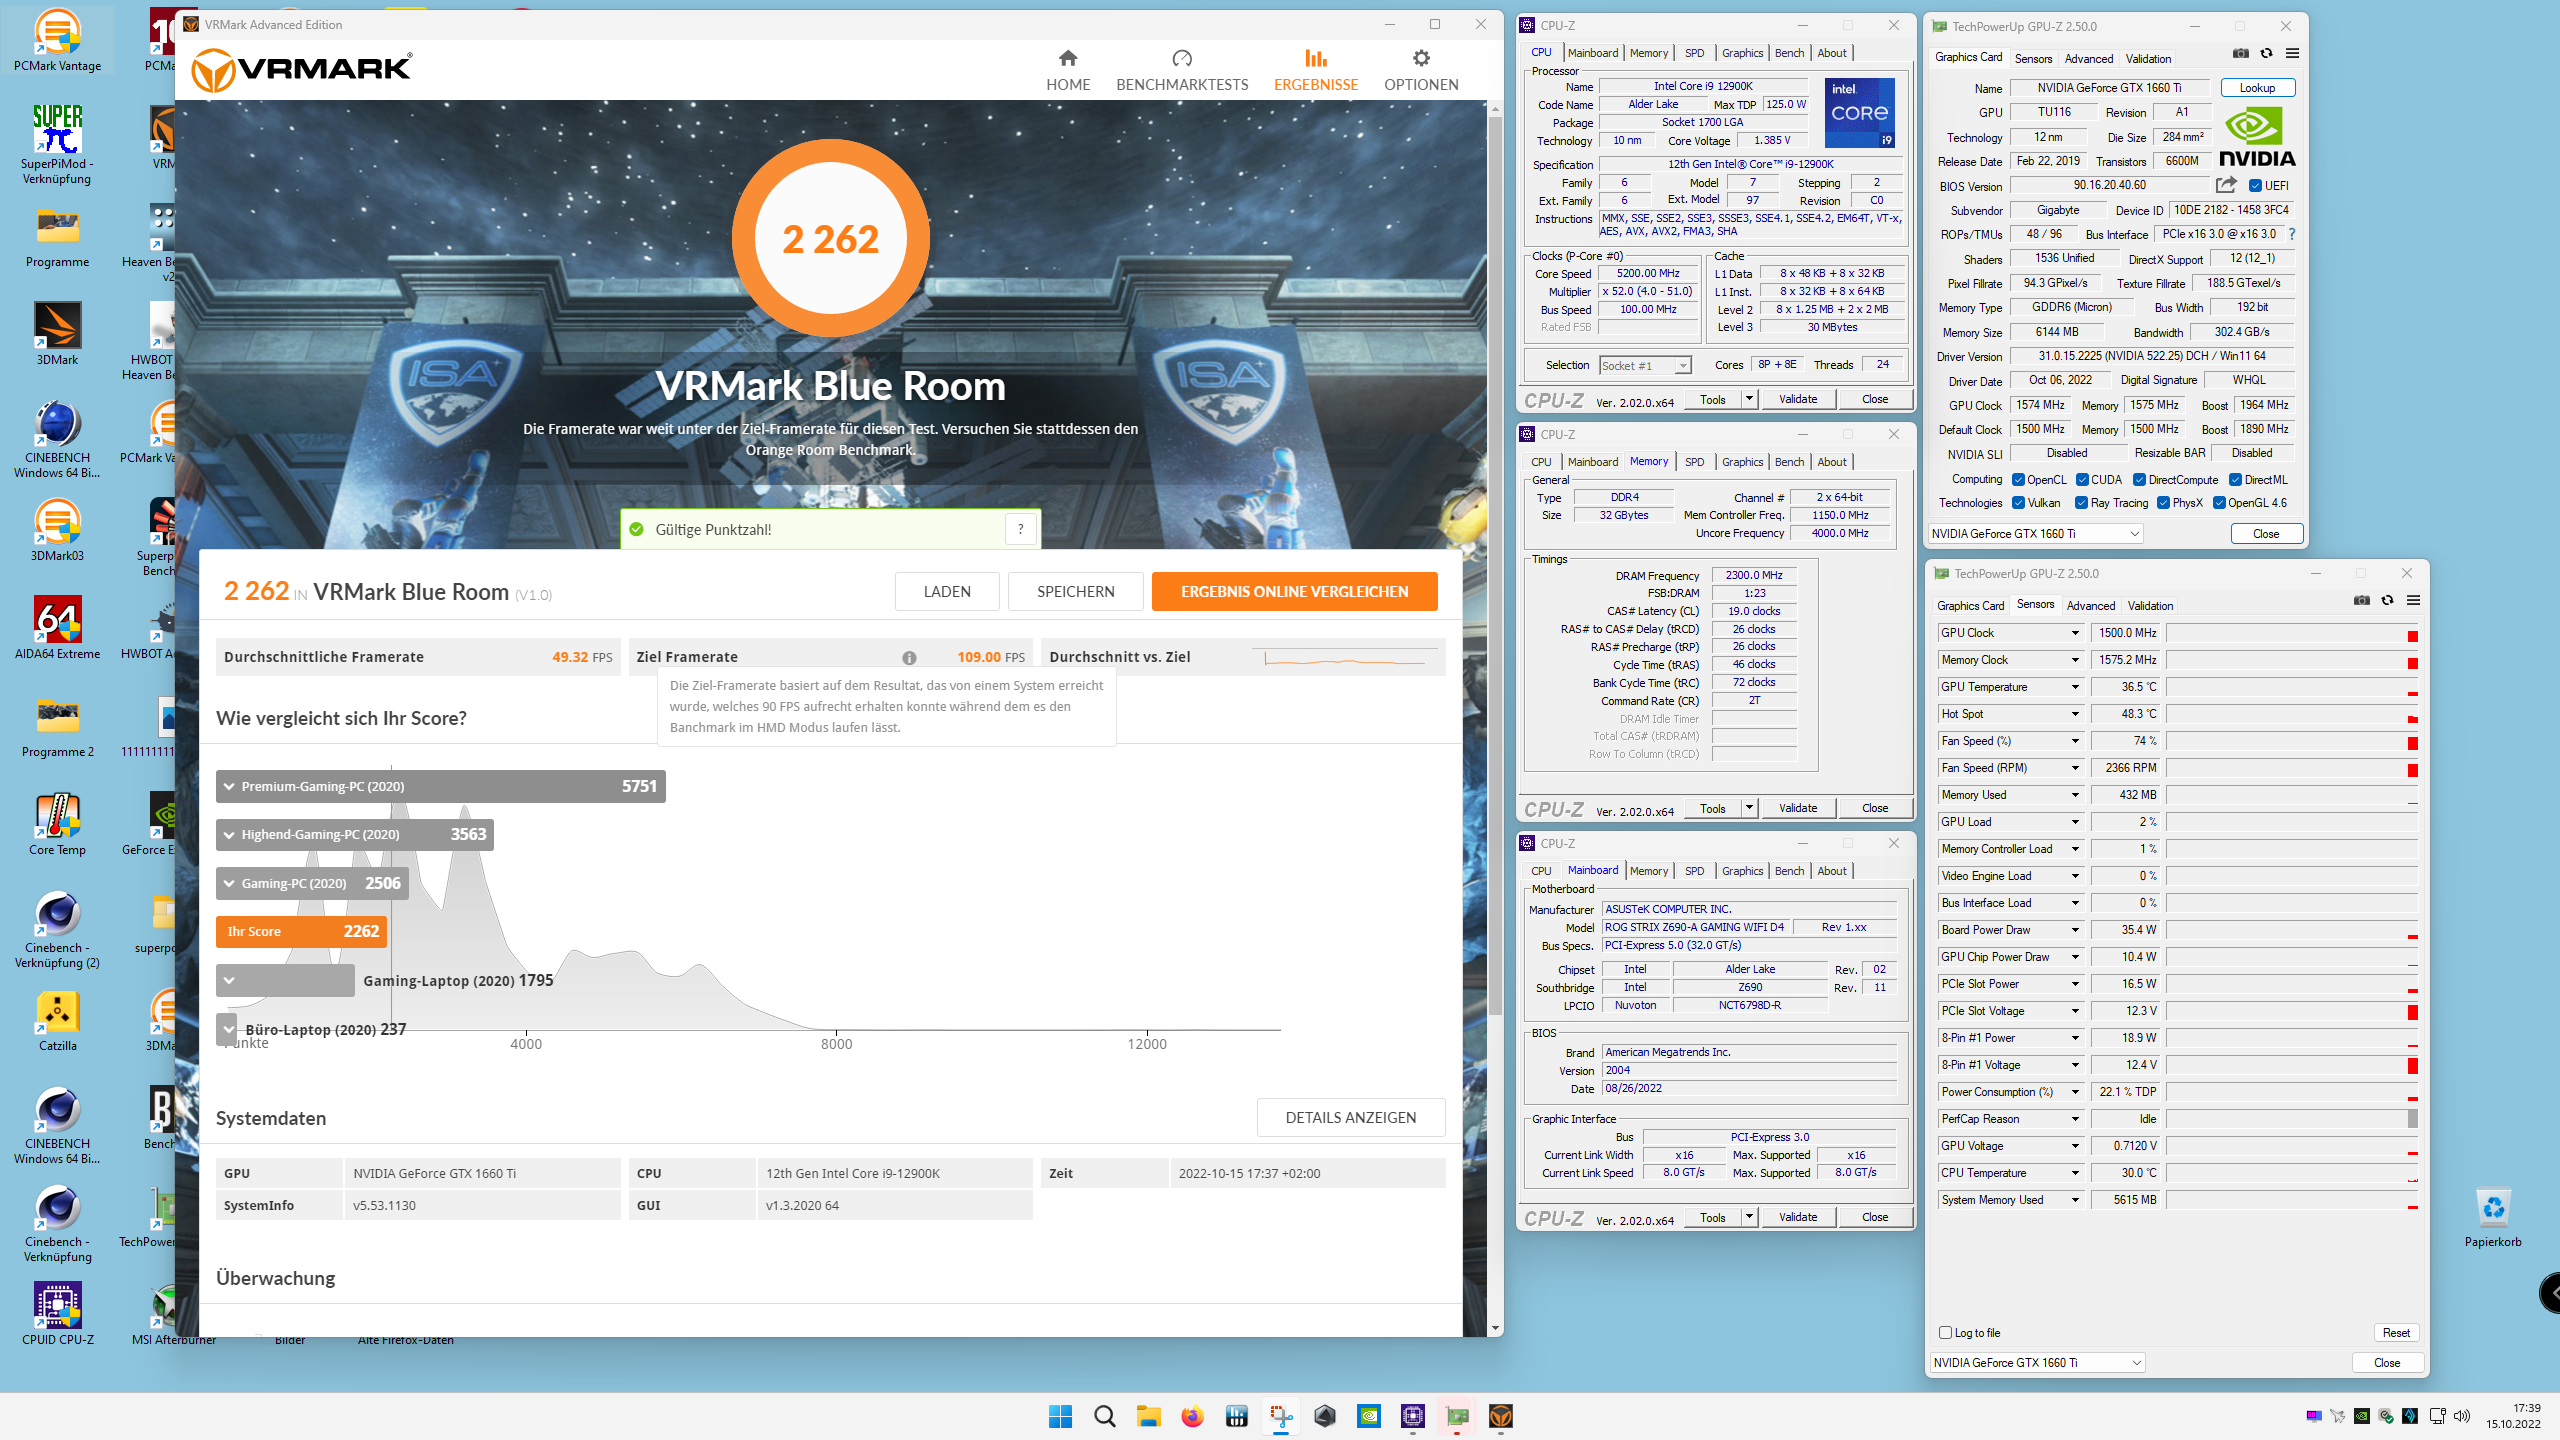Go to BENCHMARKTESTS in VRMark
The image size is (2560, 1440).
(1182, 71)
